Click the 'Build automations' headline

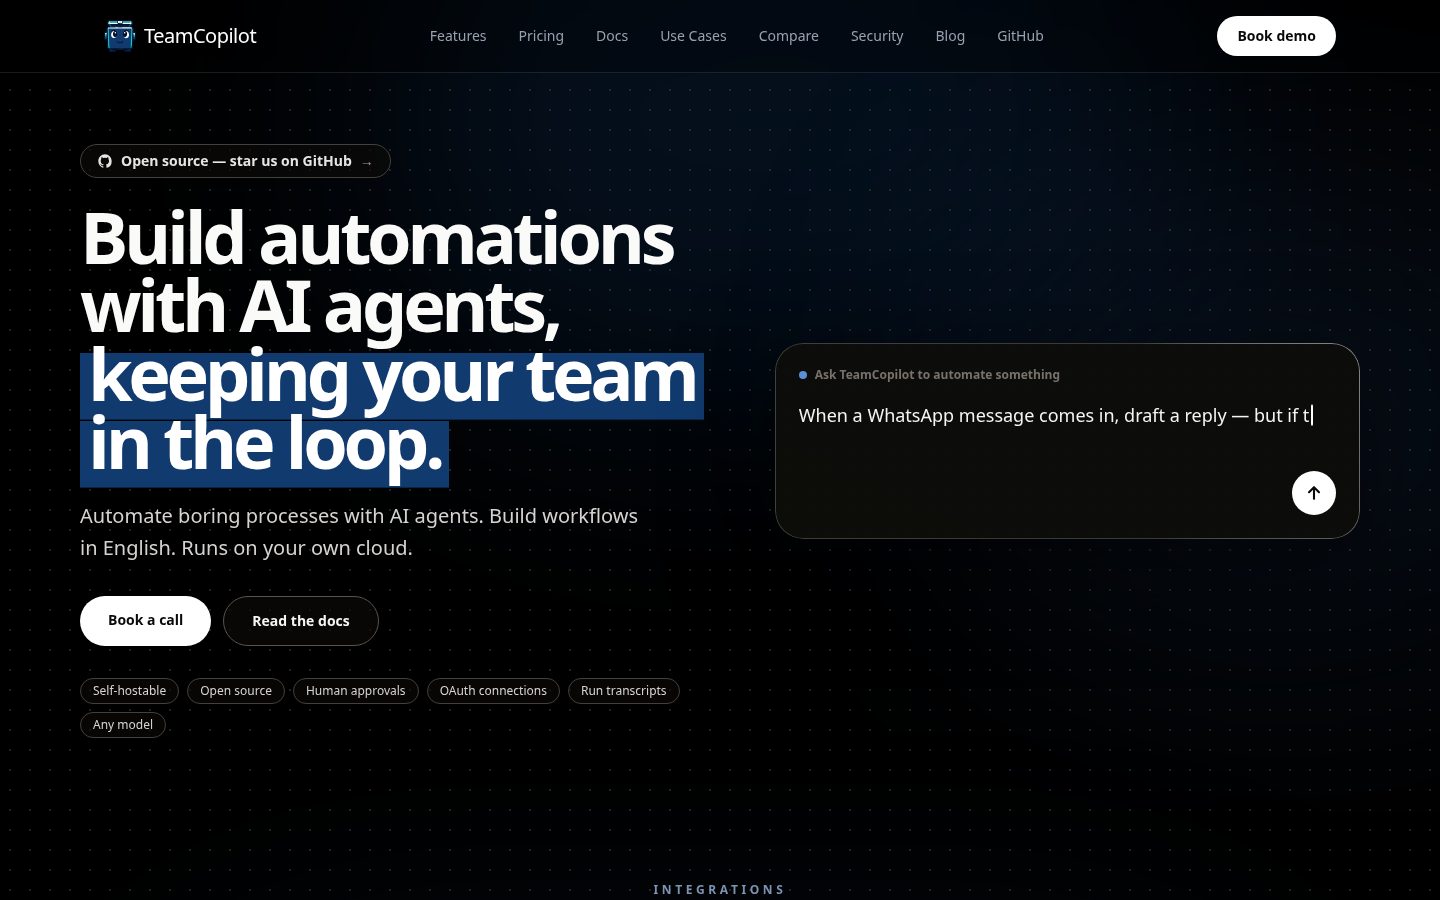[378, 239]
